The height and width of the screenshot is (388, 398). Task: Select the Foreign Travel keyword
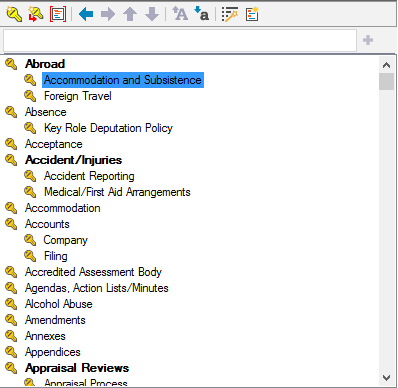pos(78,96)
